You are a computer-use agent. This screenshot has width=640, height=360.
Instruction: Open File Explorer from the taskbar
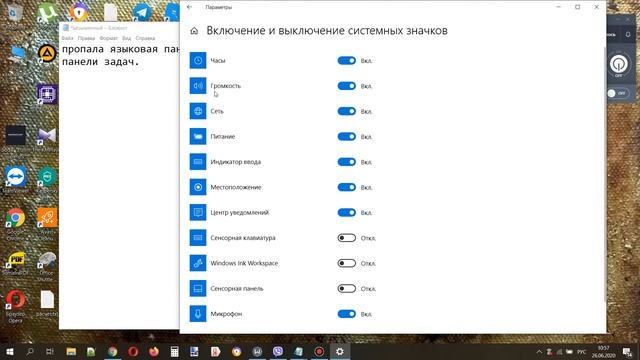(71, 351)
